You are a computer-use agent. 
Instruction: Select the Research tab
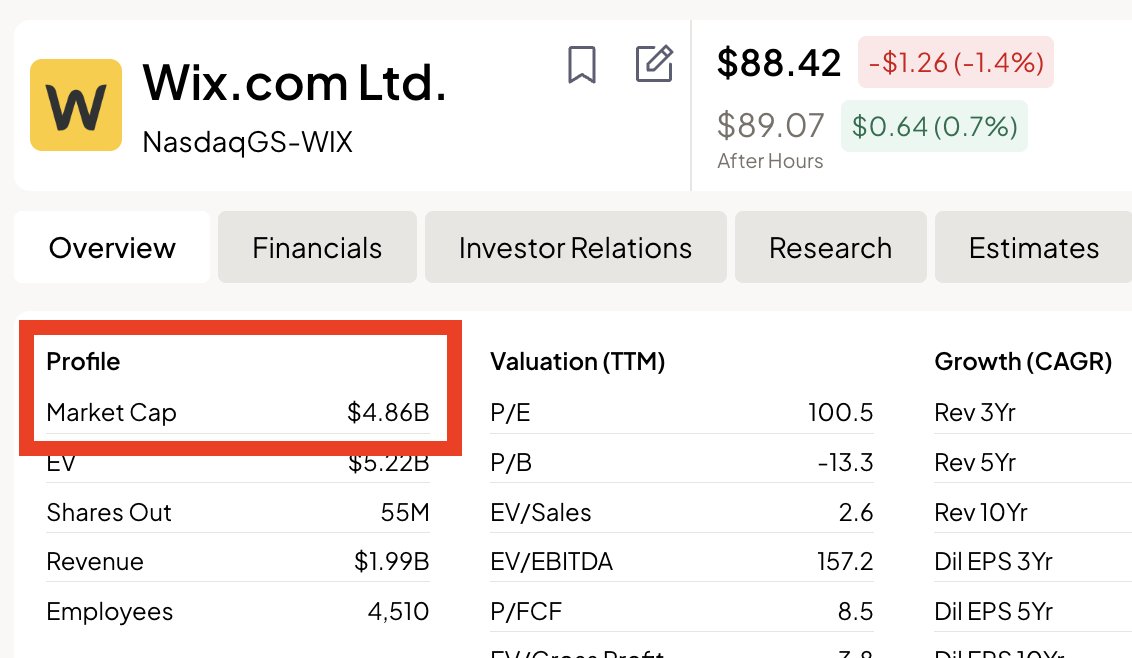830,247
